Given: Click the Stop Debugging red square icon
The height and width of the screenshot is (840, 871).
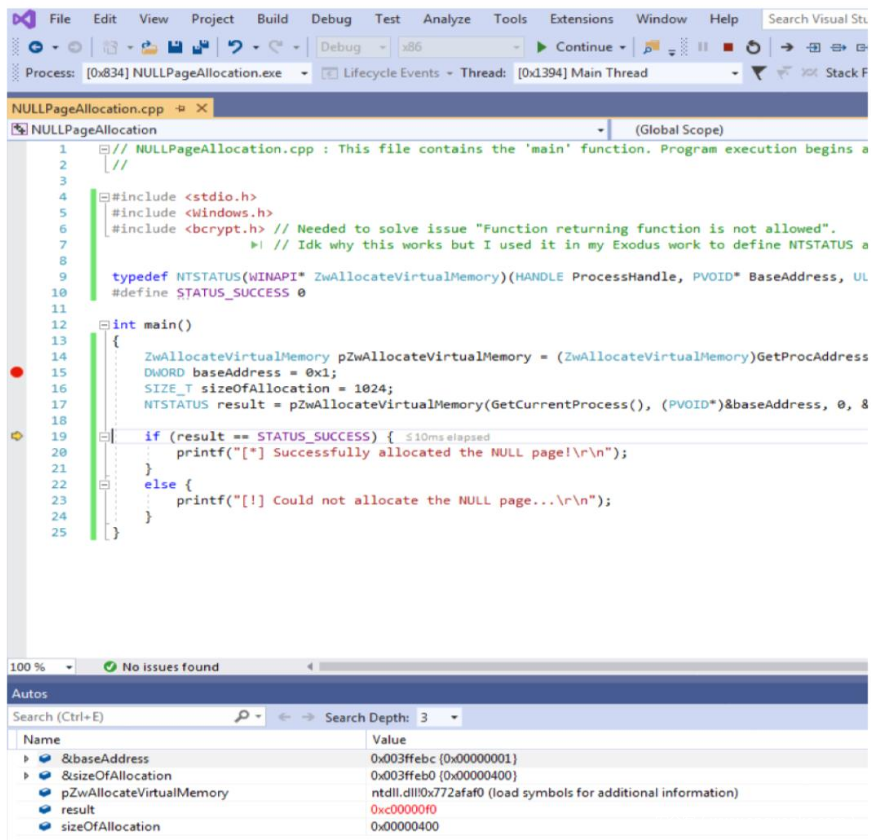Looking at the screenshot, I should (728, 47).
